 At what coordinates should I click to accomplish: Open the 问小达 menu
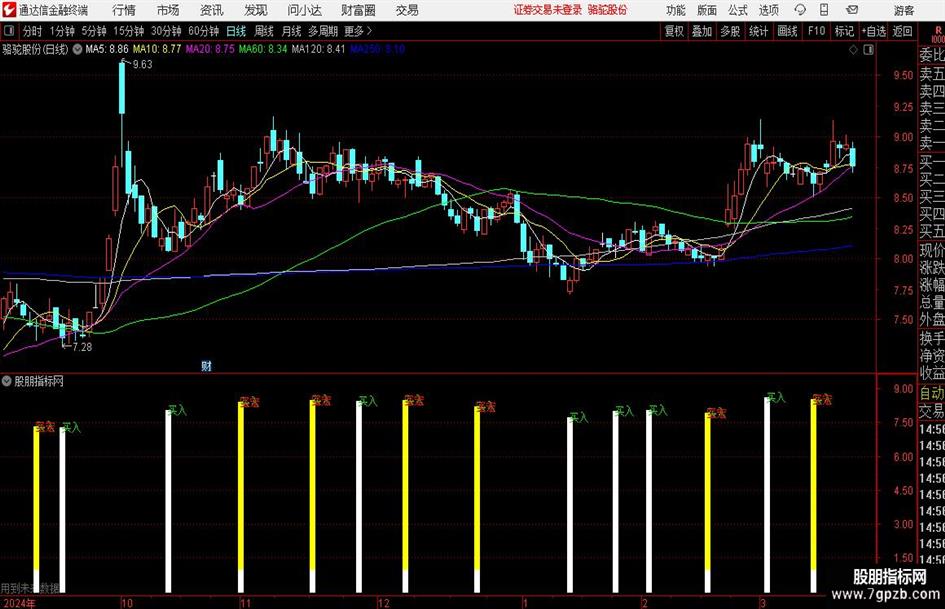(x=304, y=10)
